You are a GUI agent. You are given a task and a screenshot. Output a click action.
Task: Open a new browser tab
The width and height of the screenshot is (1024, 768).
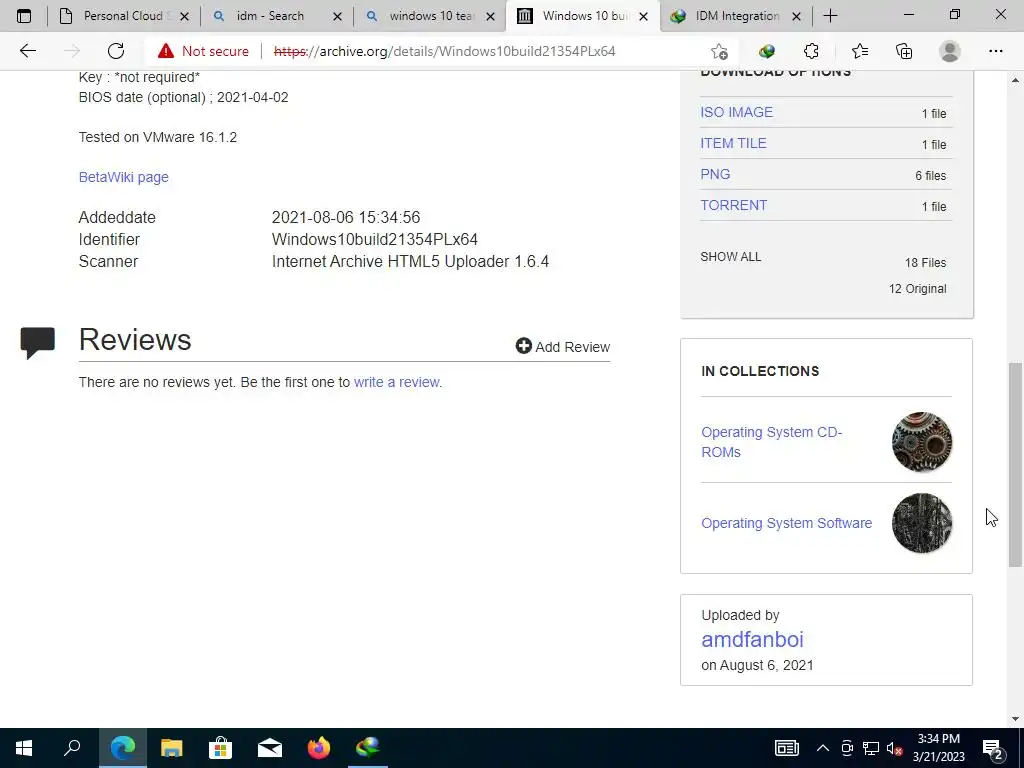(x=830, y=16)
